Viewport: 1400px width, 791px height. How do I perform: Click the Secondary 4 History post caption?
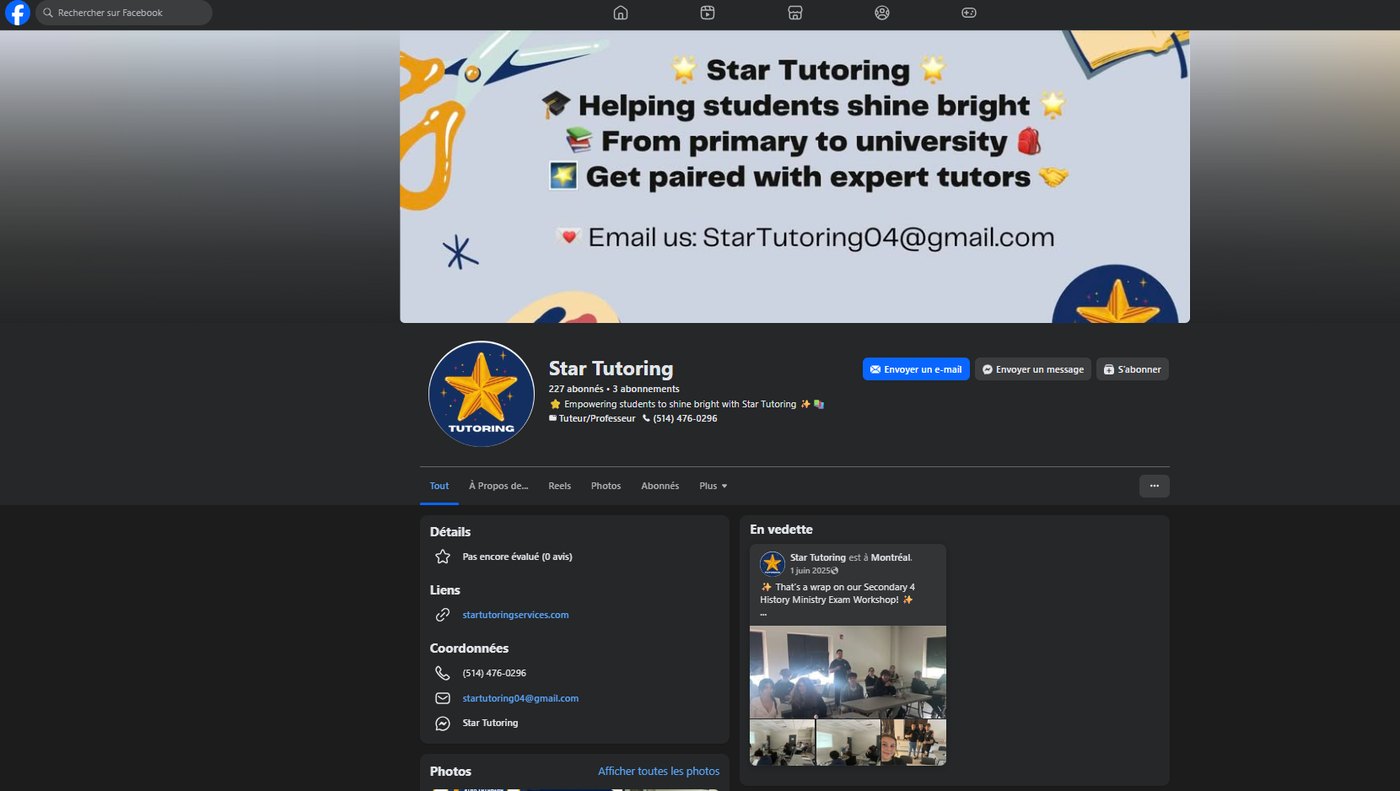(837, 593)
